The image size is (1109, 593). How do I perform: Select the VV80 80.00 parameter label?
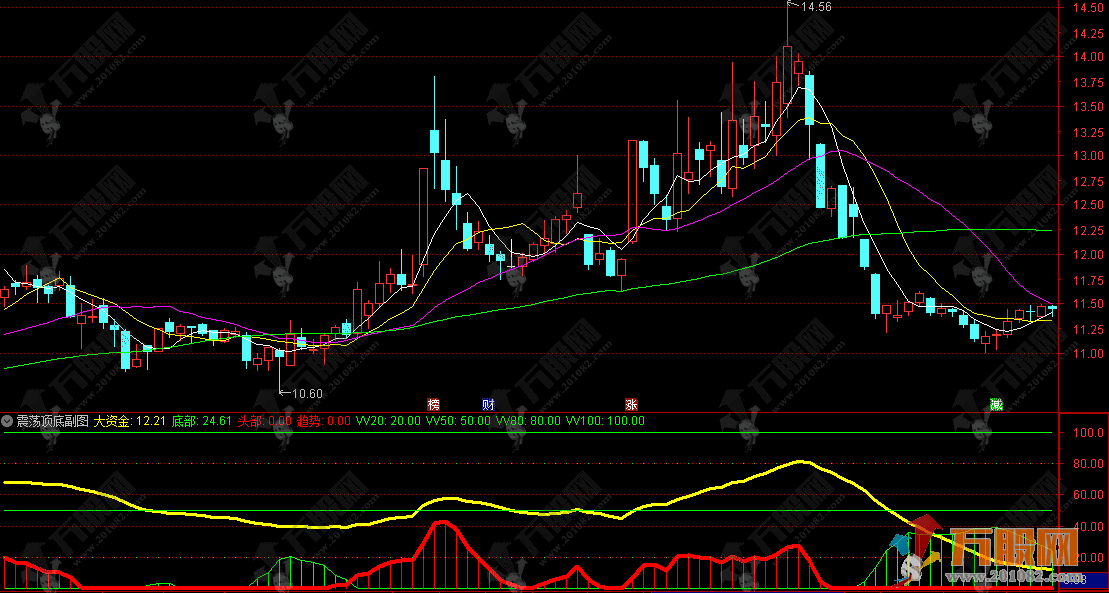pos(530,421)
